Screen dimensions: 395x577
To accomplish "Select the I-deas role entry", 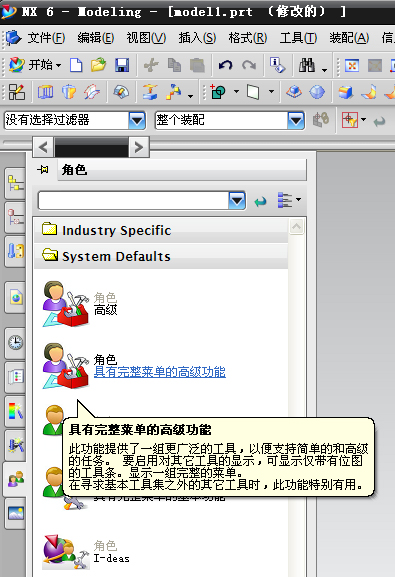I will (86, 552).
